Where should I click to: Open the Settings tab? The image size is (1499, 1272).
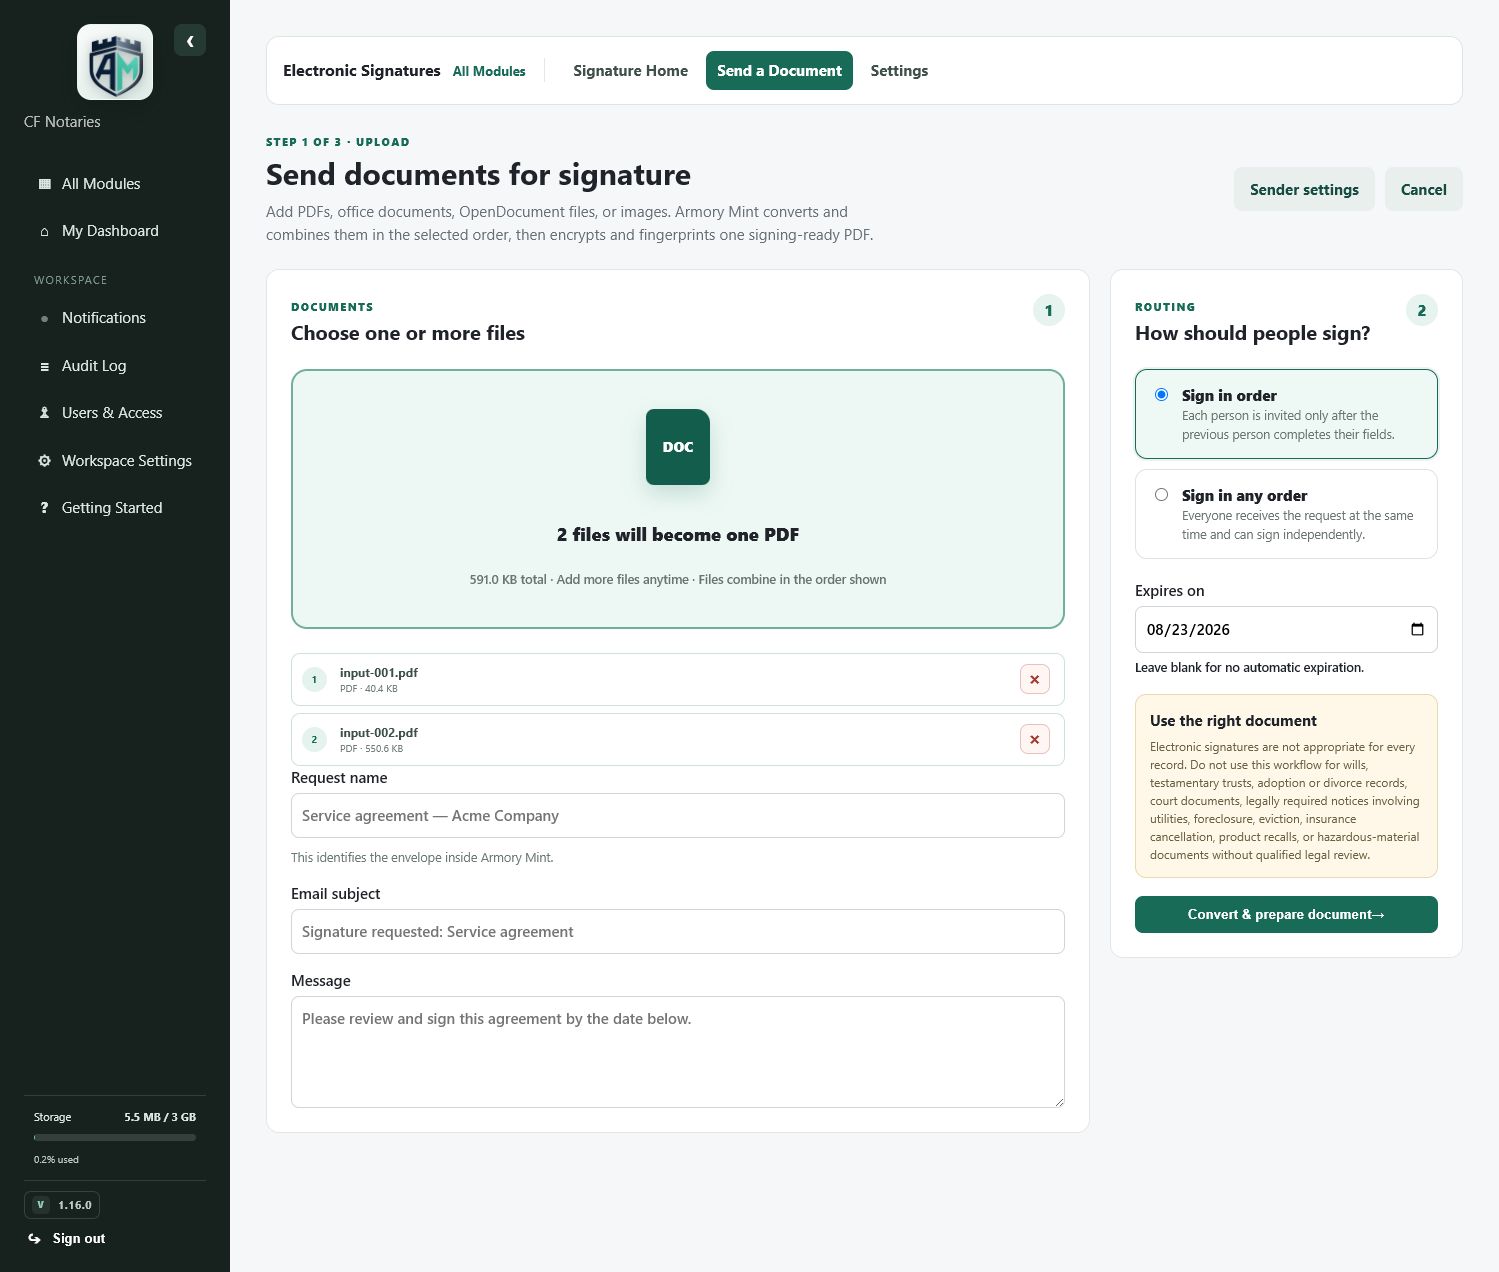point(899,71)
